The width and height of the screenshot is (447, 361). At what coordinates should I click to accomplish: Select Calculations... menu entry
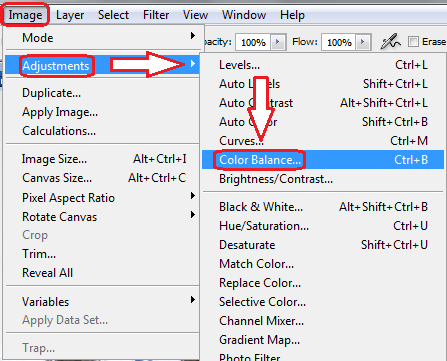click(x=102, y=131)
